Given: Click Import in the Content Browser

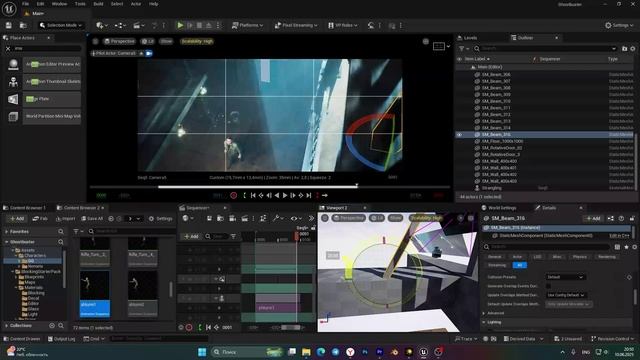Looking at the screenshot, I should [65, 219].
